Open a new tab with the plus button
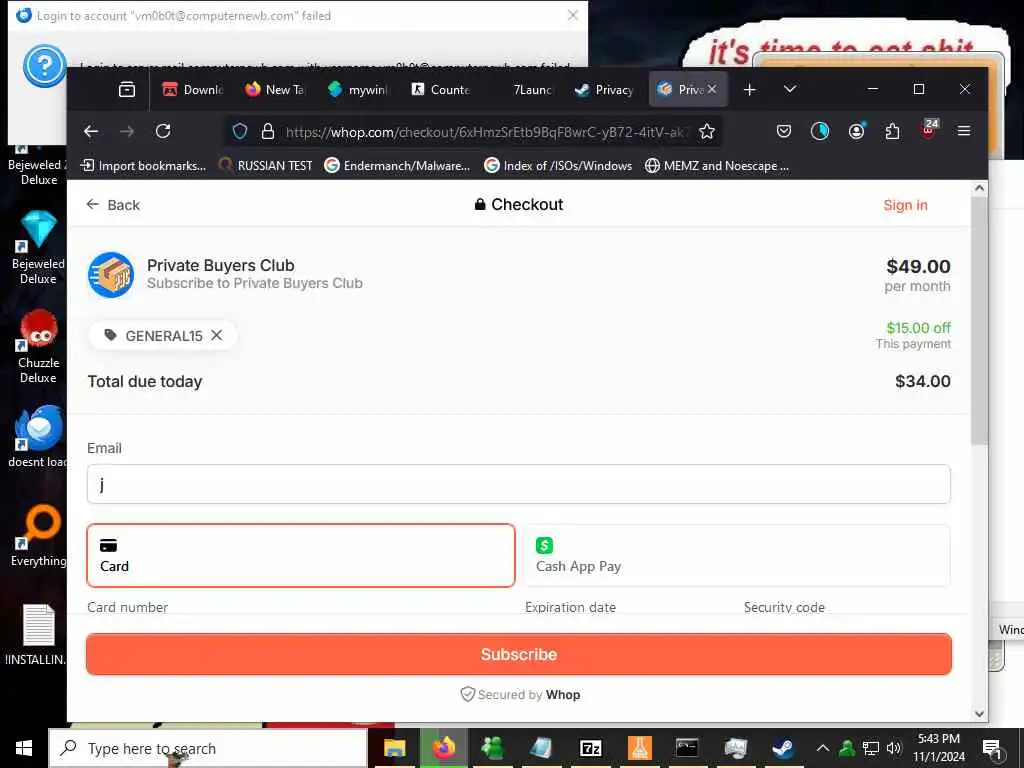This screenshot has height=768, width=1024. 750,89
